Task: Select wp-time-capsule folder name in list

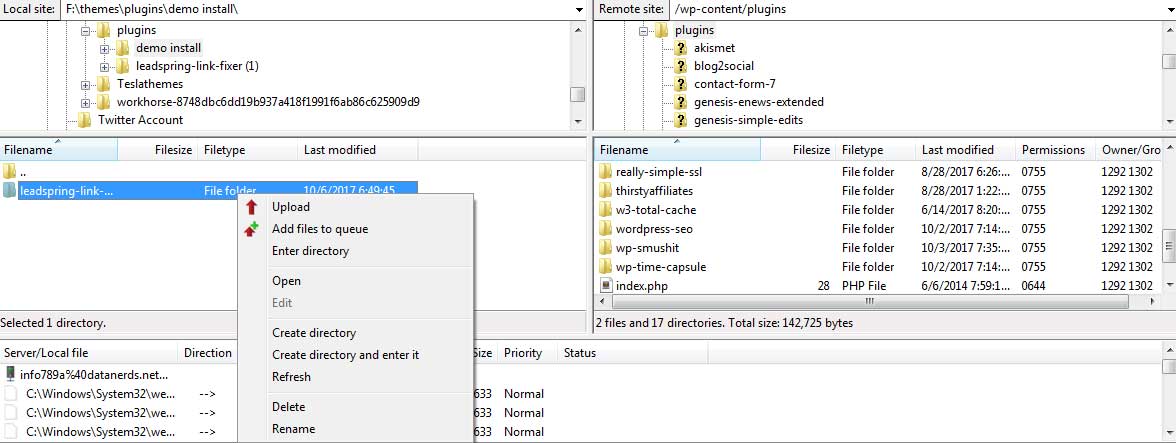Action: coord(661,267)
